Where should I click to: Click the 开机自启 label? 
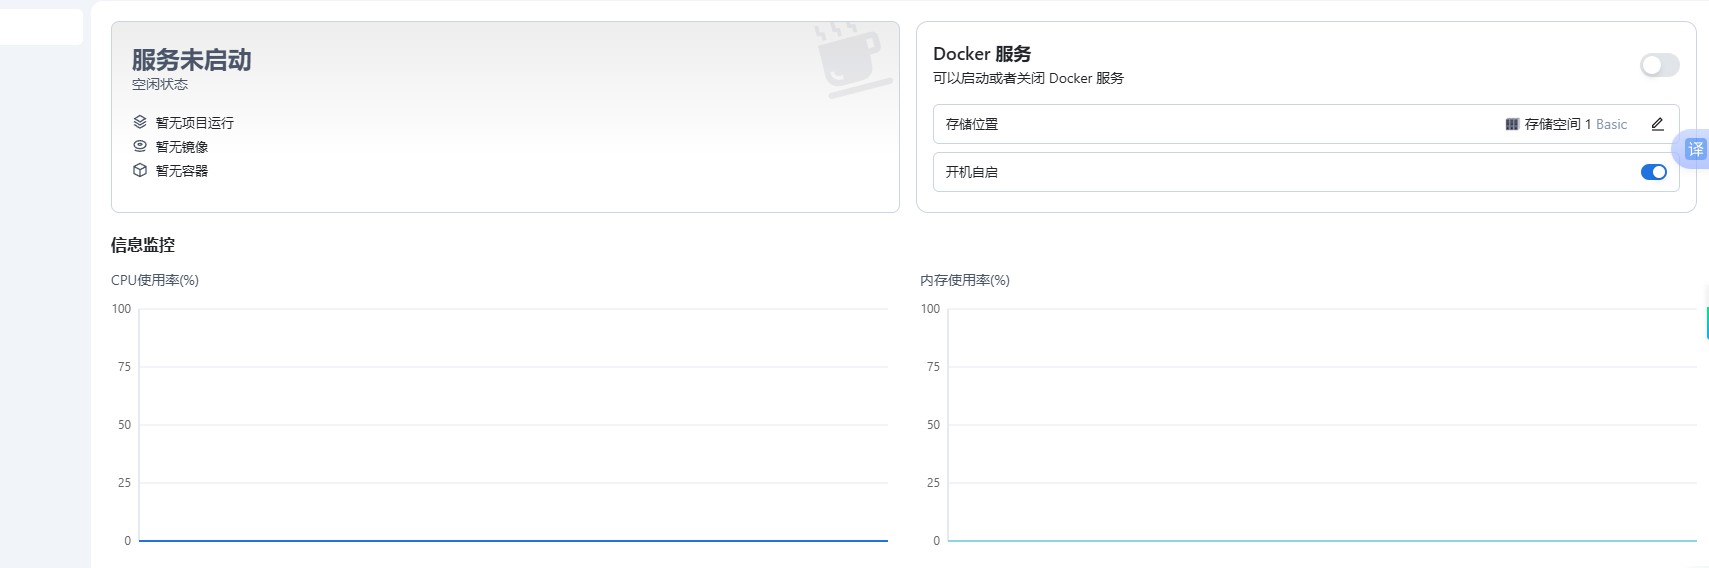[x=972, y=172]
